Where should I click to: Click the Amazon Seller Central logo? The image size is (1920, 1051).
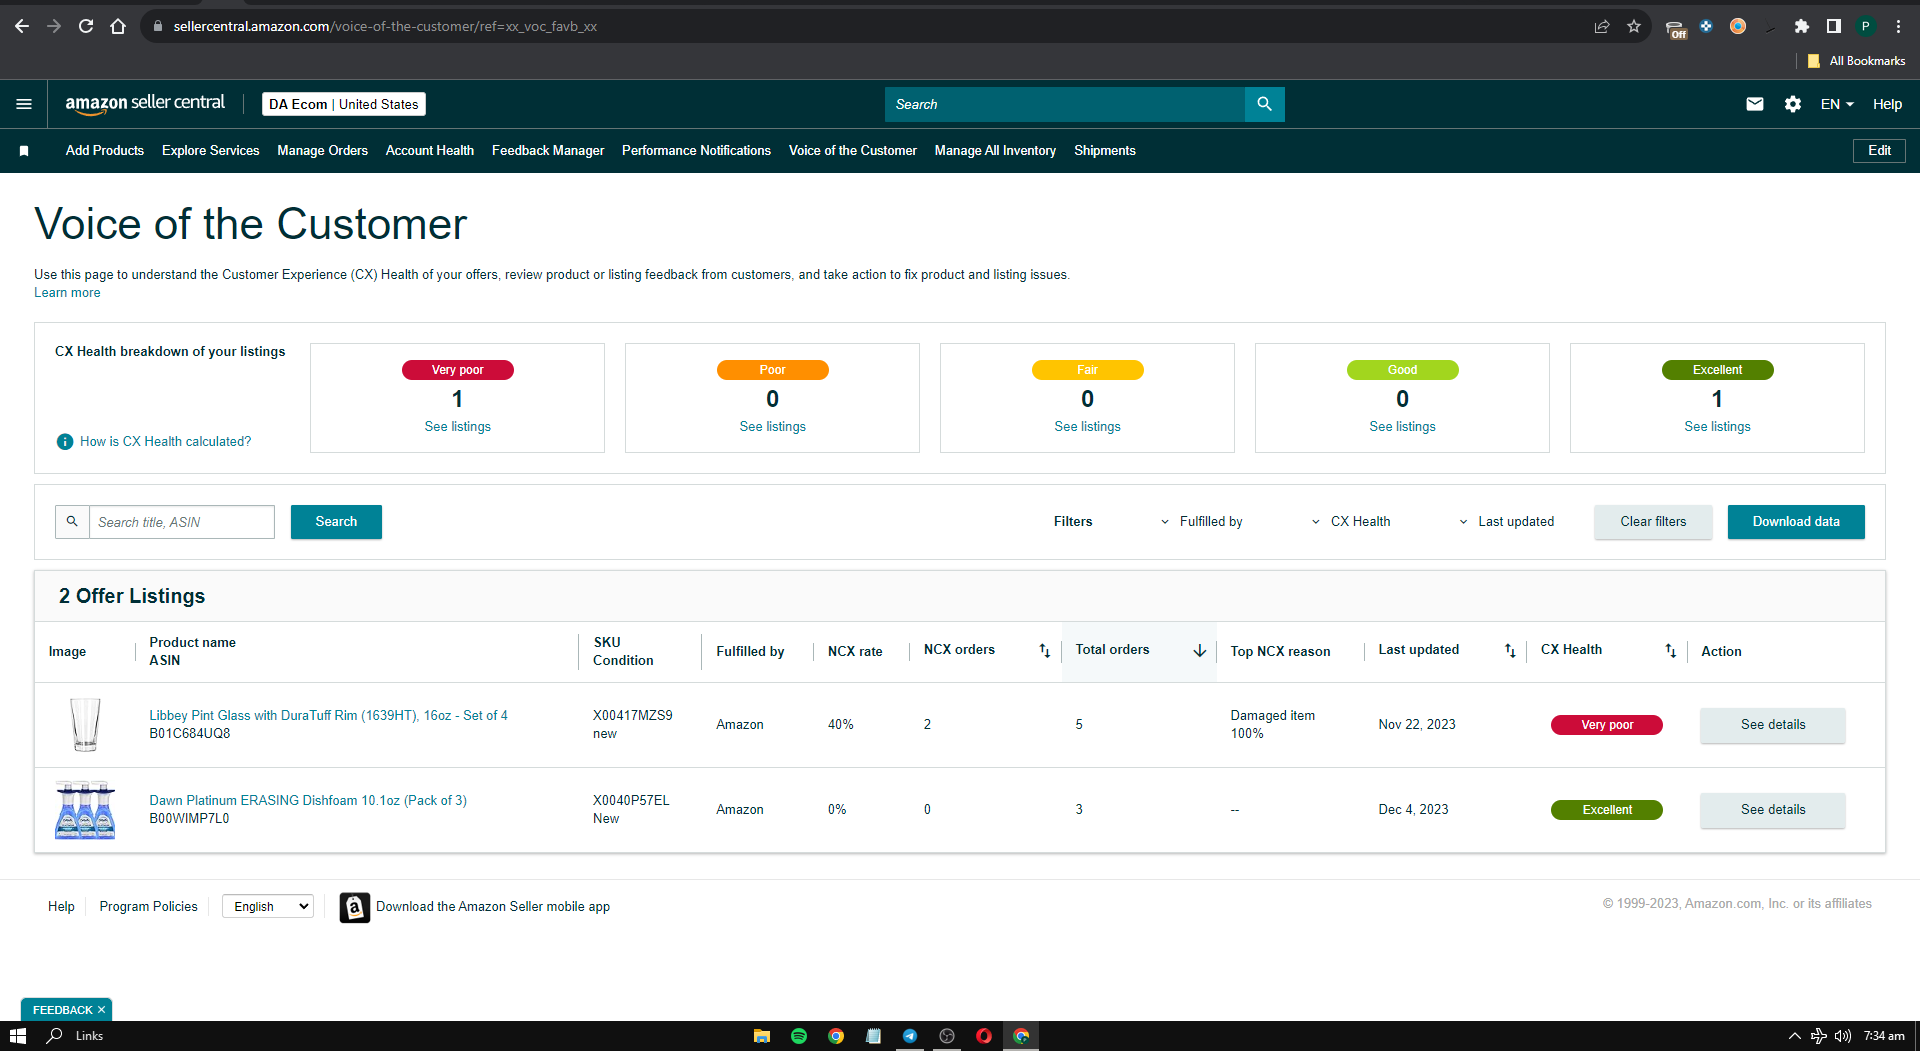[145, 104]
